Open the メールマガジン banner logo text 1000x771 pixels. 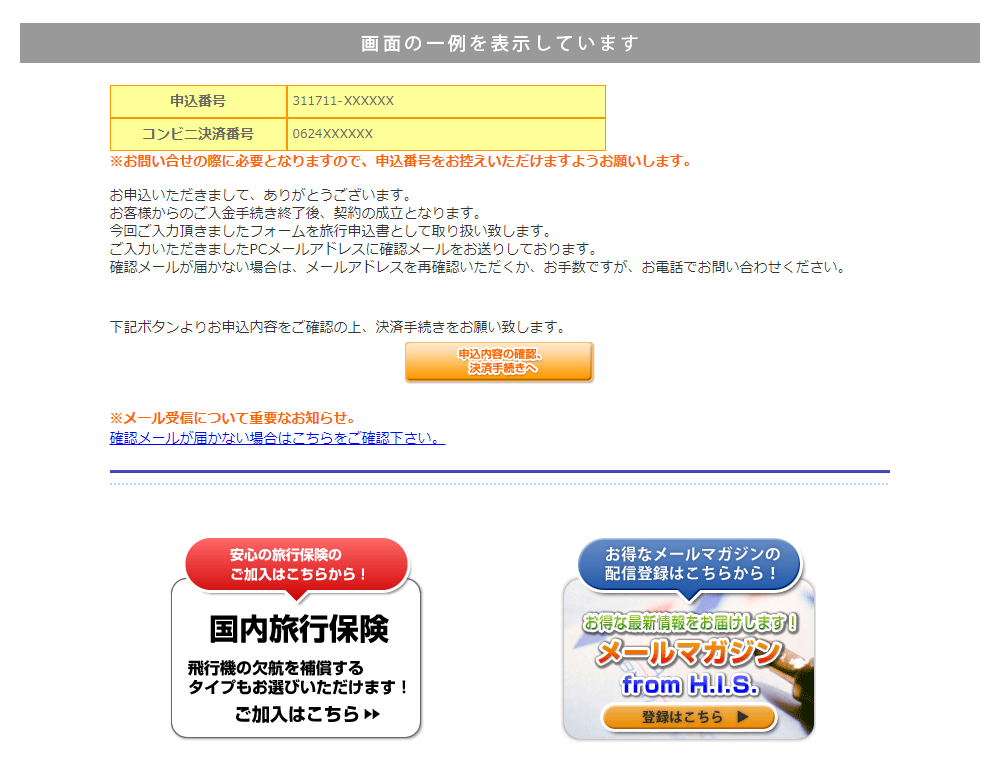point(689,653)
